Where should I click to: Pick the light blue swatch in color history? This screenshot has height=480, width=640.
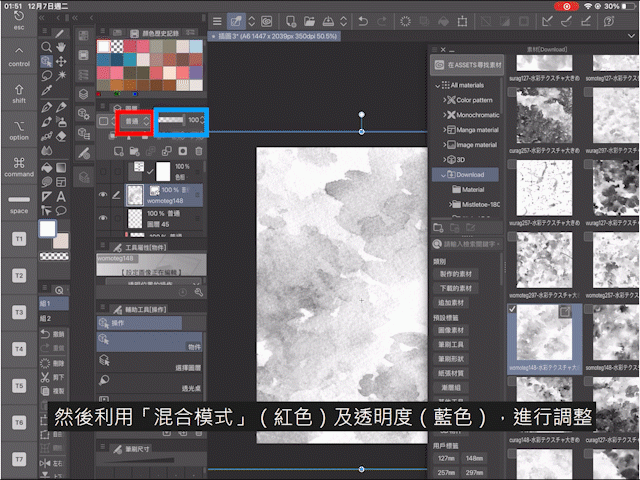click(196, 46)
